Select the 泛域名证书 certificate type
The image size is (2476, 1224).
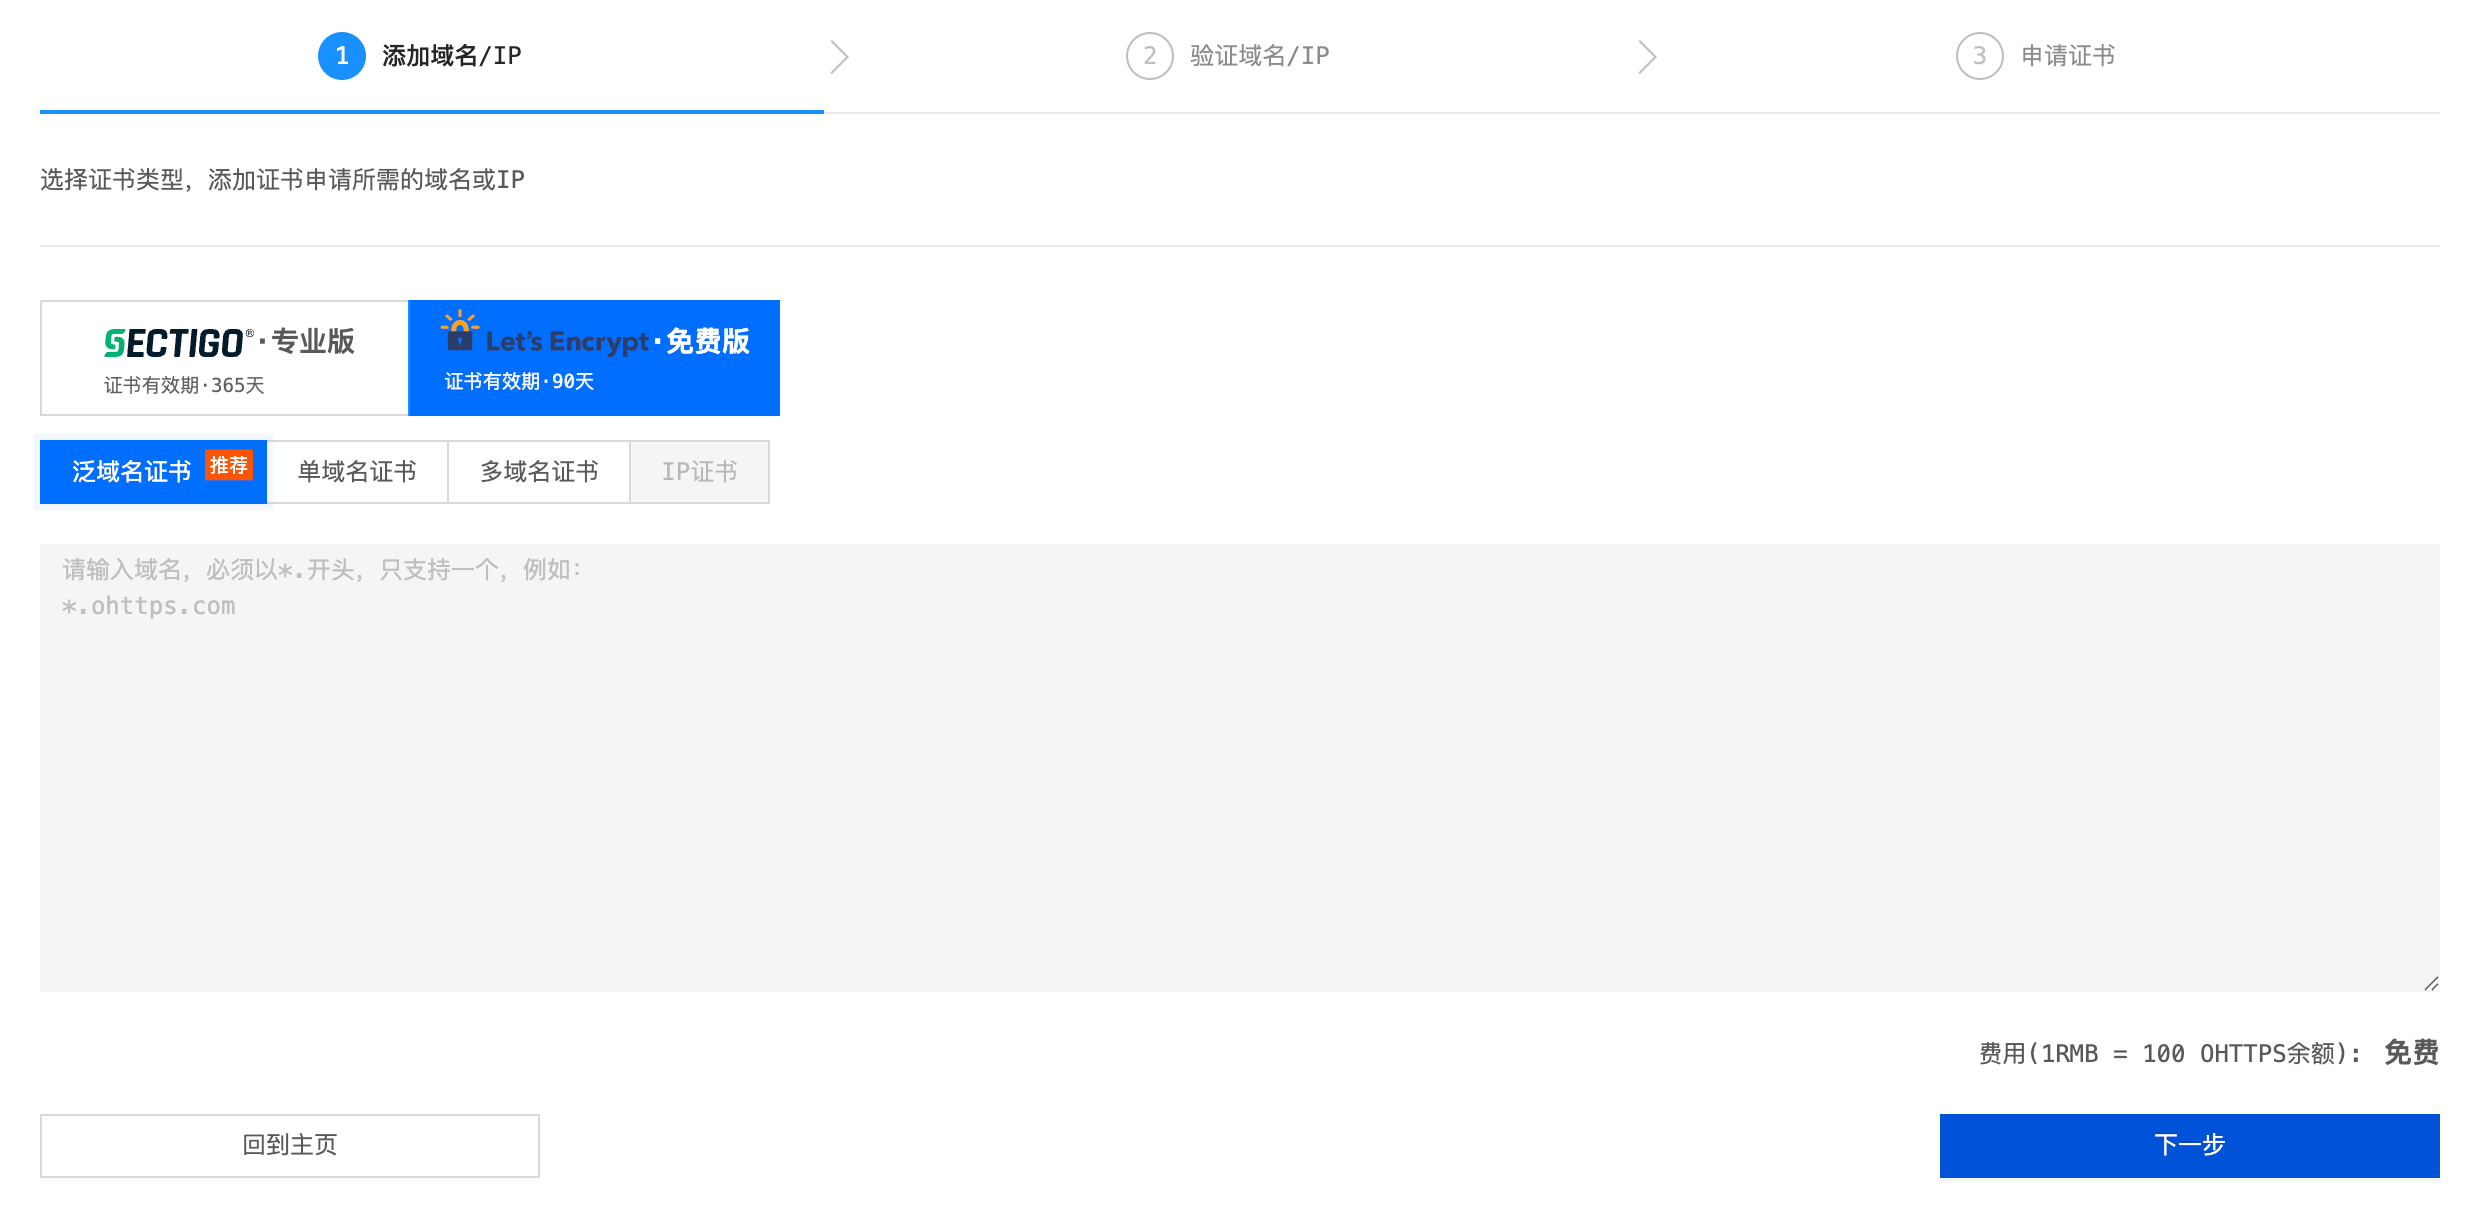pyautogui.click(x=132, y=472)
